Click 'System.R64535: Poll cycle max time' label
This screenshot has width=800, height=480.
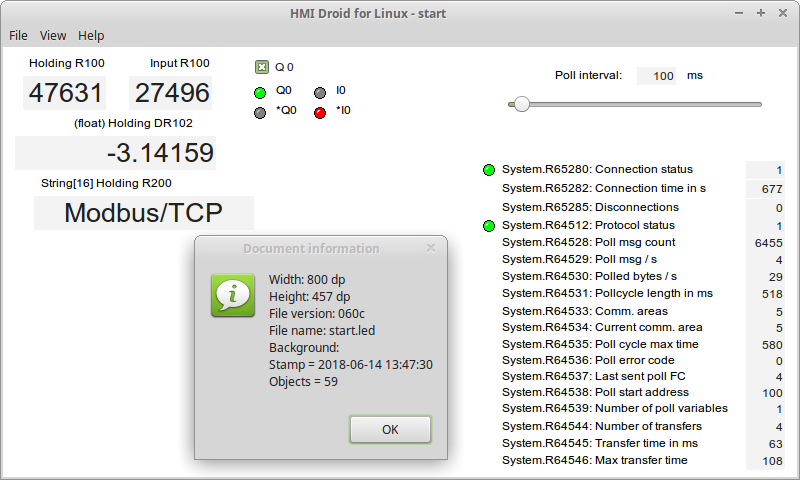tap(600, 344)
